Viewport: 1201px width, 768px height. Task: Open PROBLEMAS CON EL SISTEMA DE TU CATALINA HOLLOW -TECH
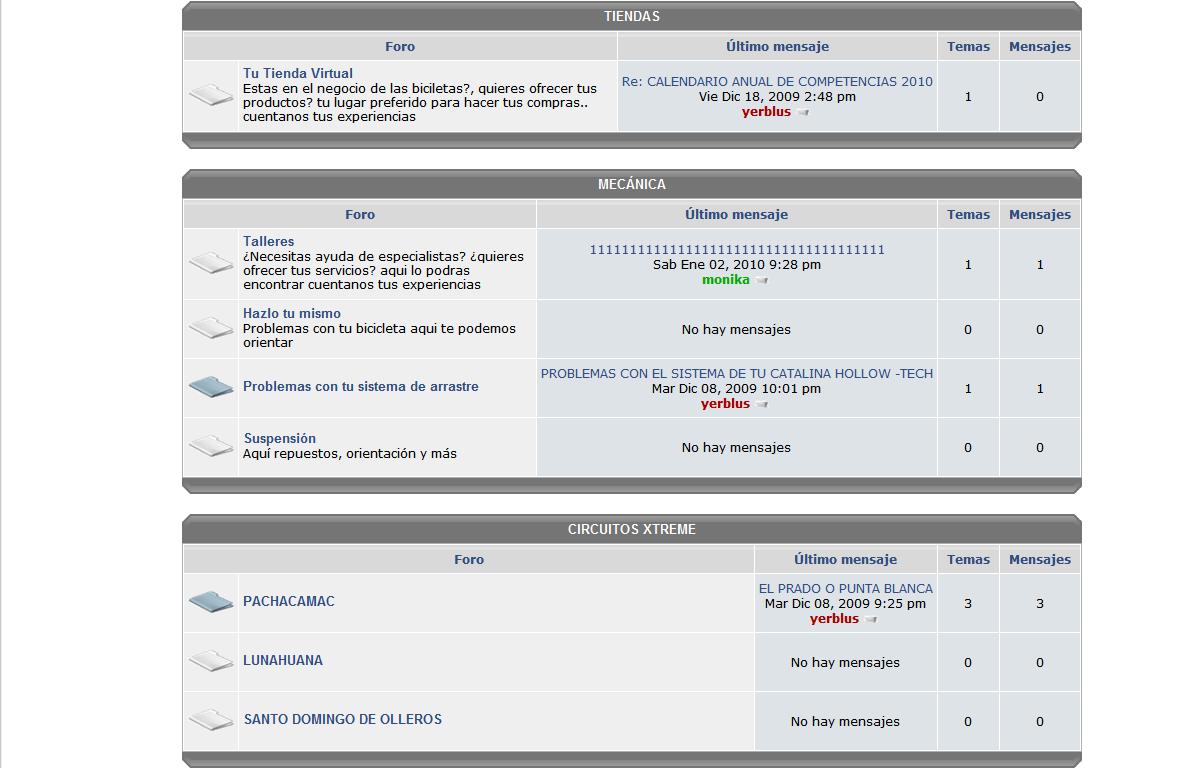click(737, 374)
